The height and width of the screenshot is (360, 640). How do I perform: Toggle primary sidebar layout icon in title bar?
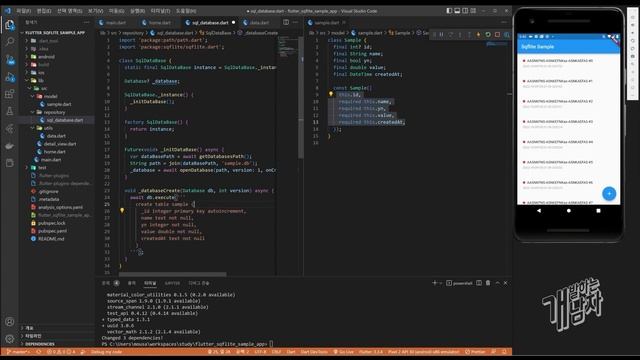pos(449,11)
